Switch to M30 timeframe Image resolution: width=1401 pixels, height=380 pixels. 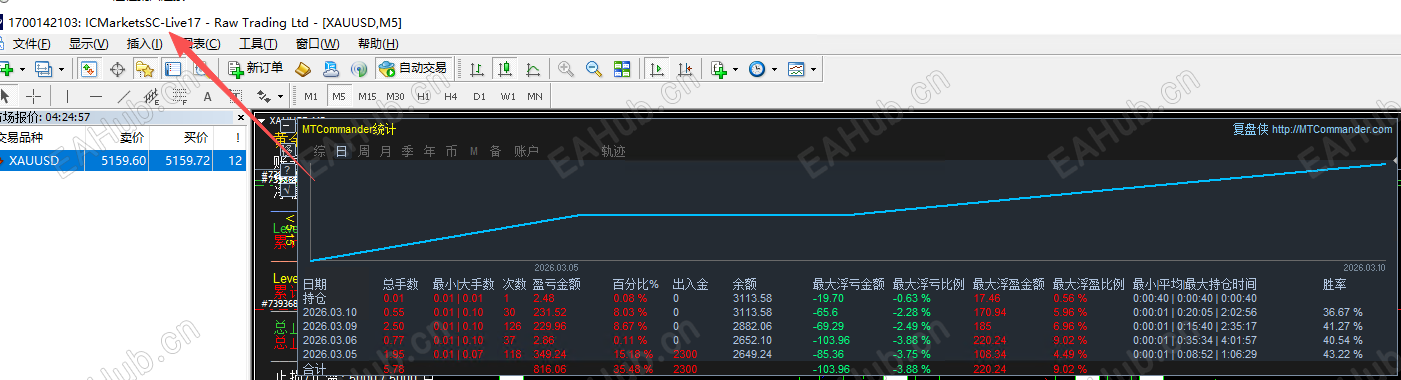point(395,96)
